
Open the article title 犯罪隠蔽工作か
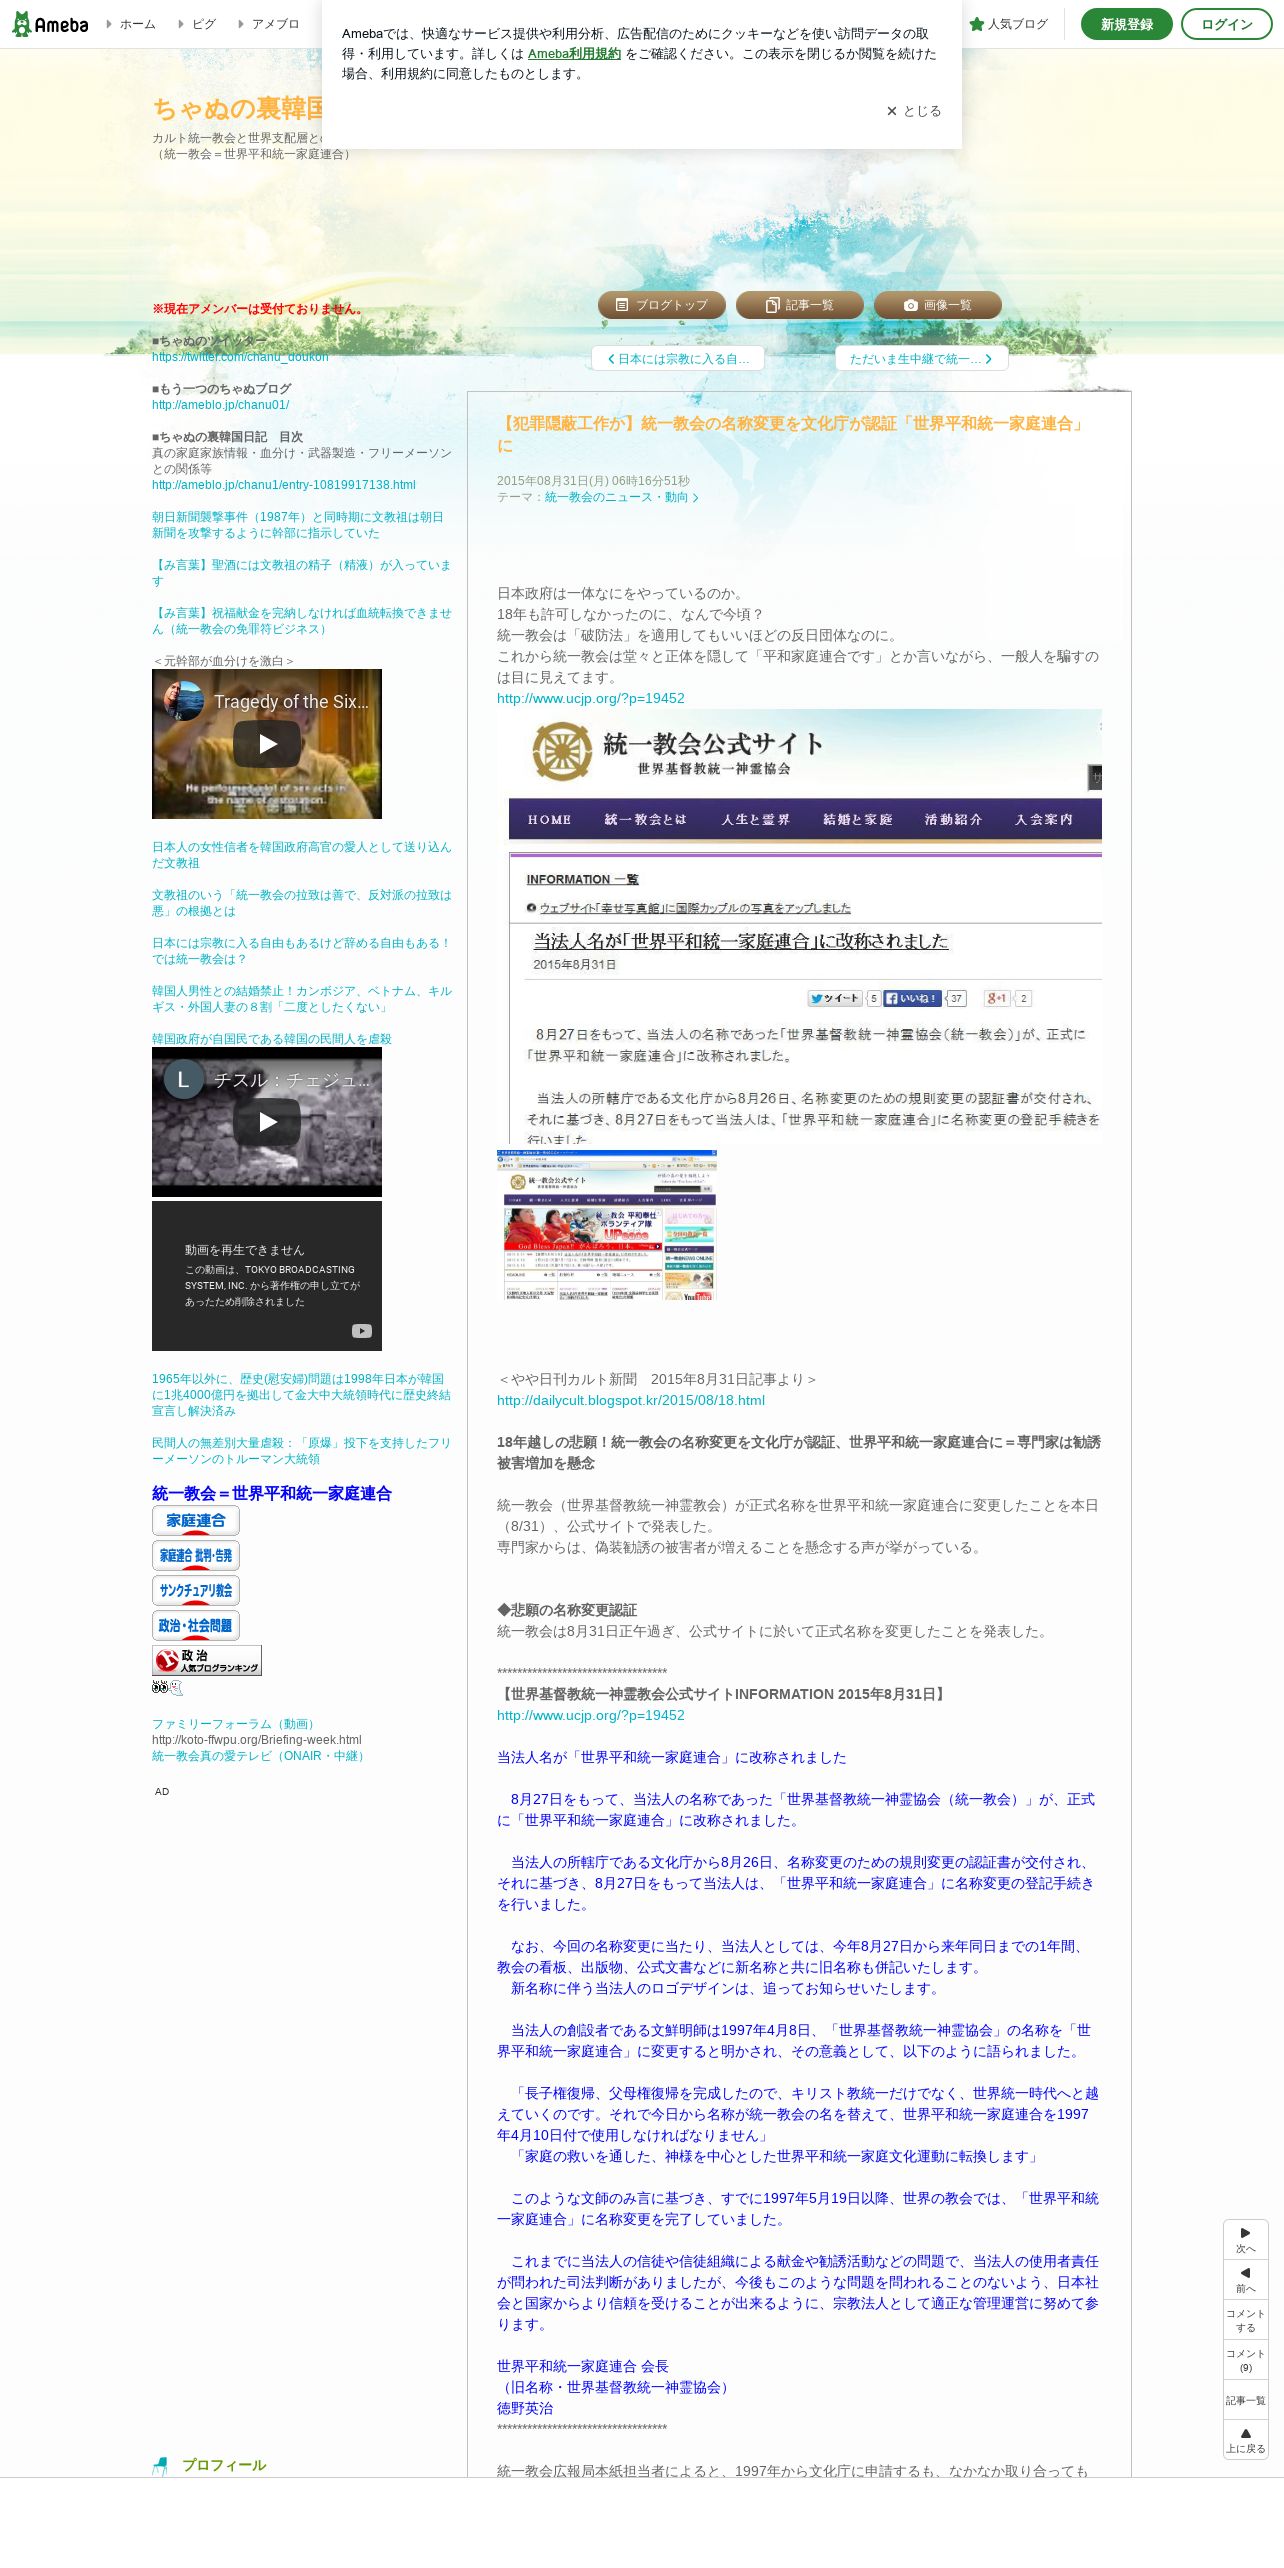tap(792, 434)
